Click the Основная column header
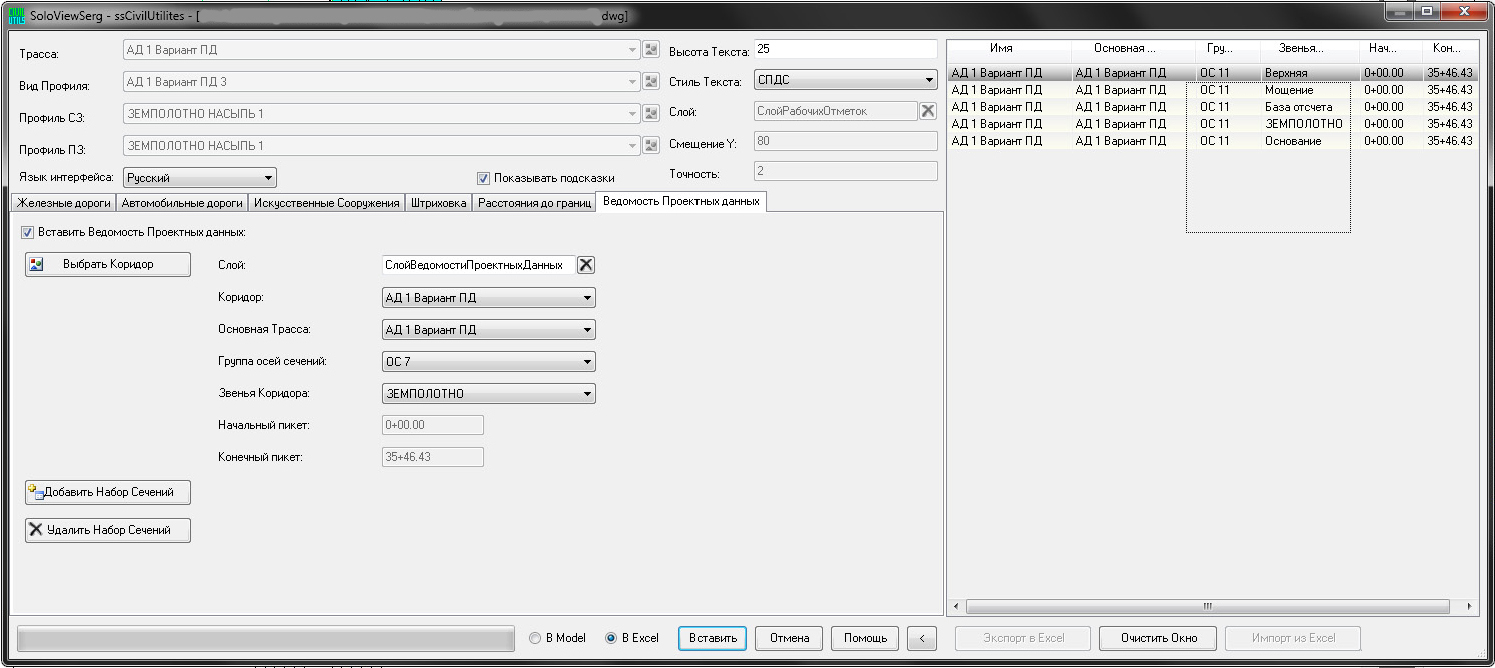Image resolution: width=1495 pixels, height=668 pixels. pos(1133,48)
